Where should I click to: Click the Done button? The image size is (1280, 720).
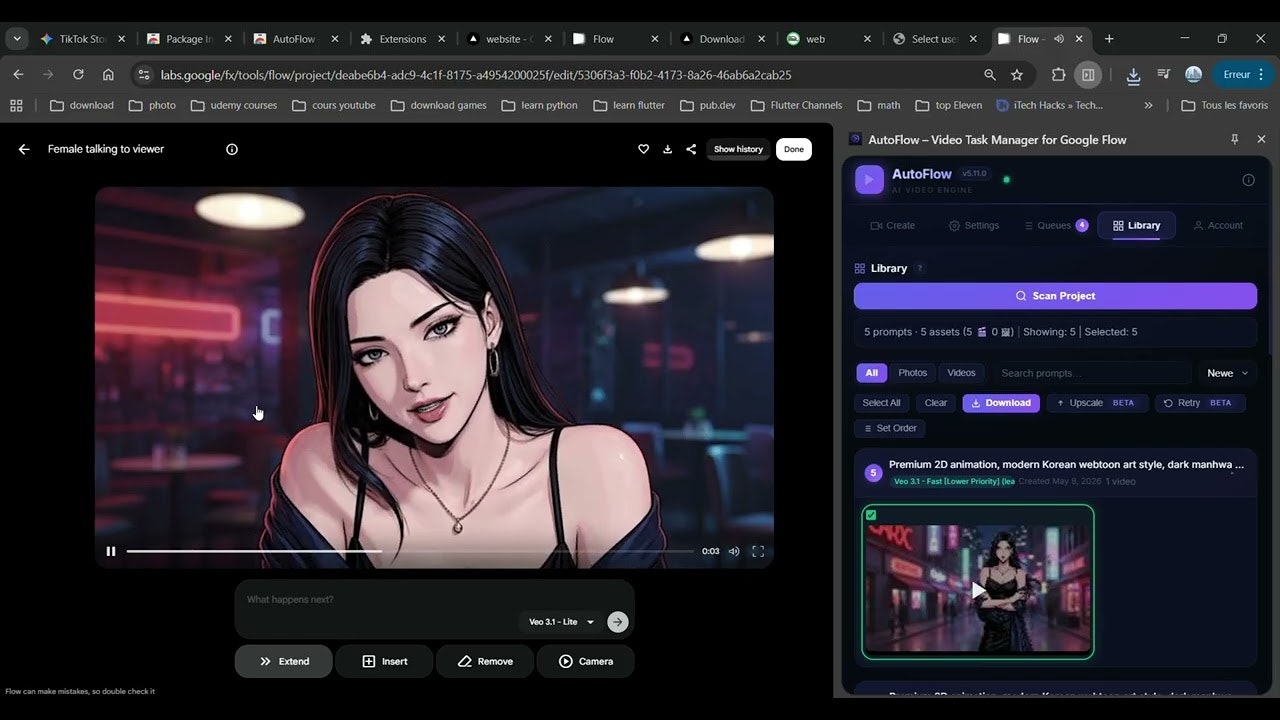[x=794, y=149]
